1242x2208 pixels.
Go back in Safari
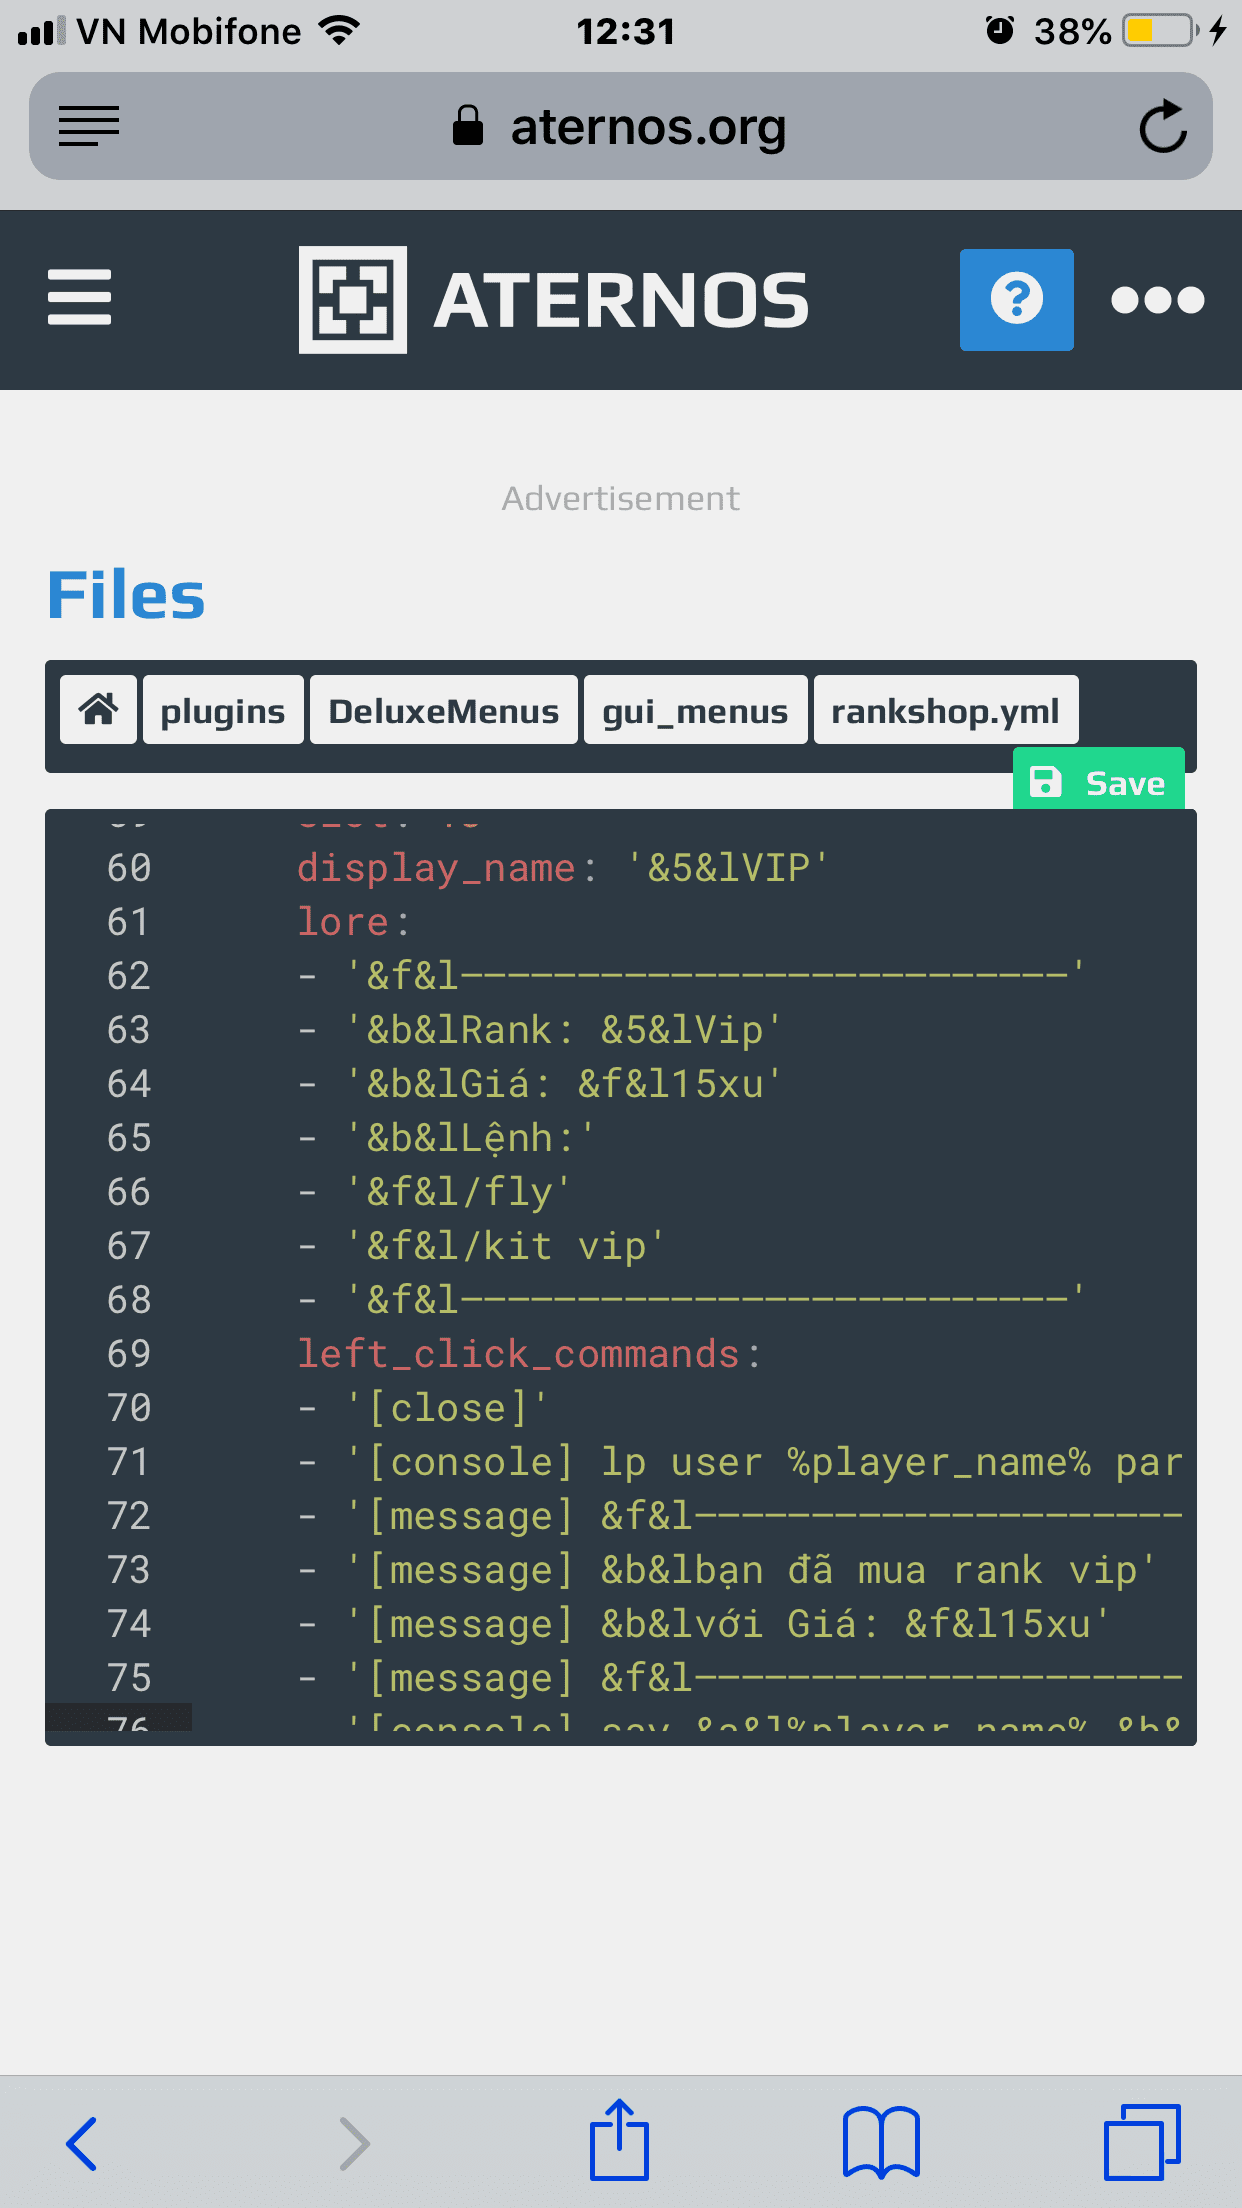point(80,2143)
